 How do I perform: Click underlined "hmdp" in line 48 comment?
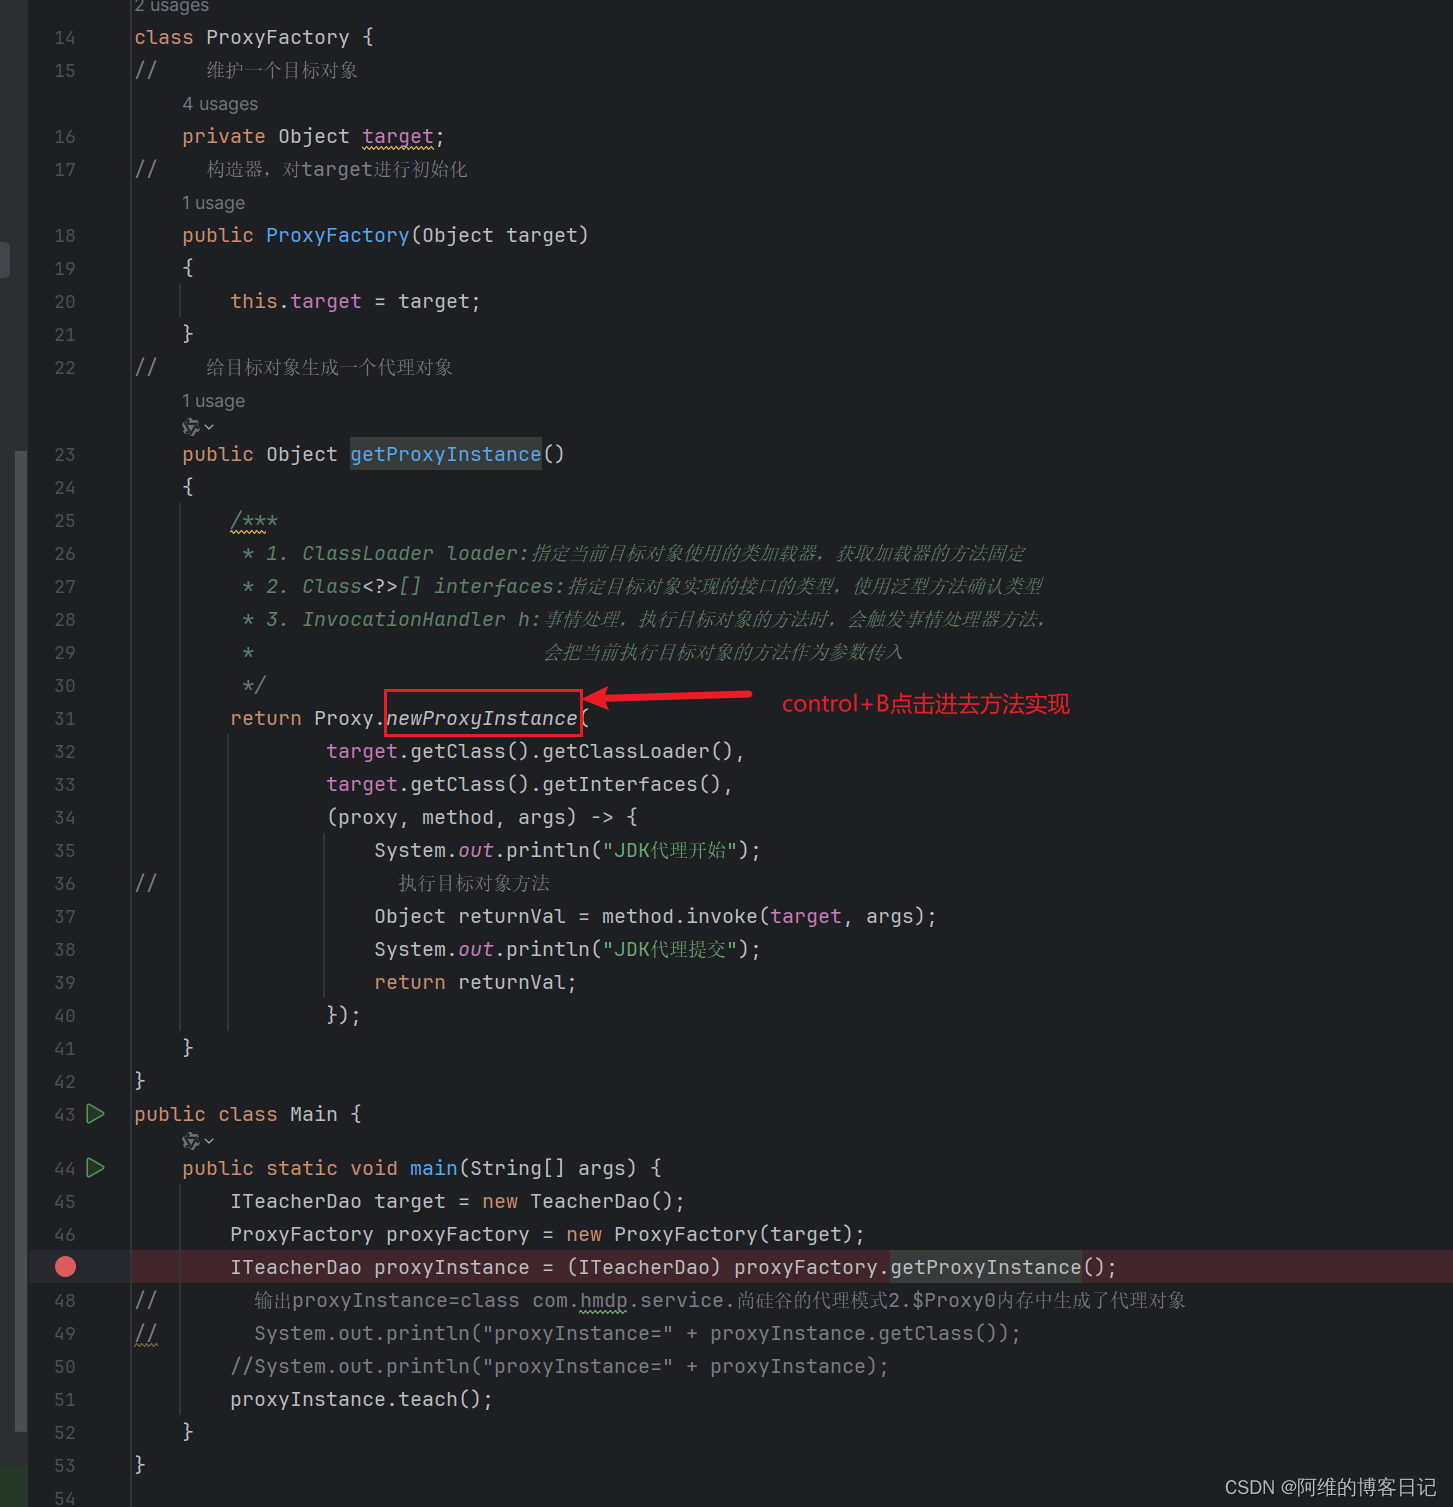604,1300
